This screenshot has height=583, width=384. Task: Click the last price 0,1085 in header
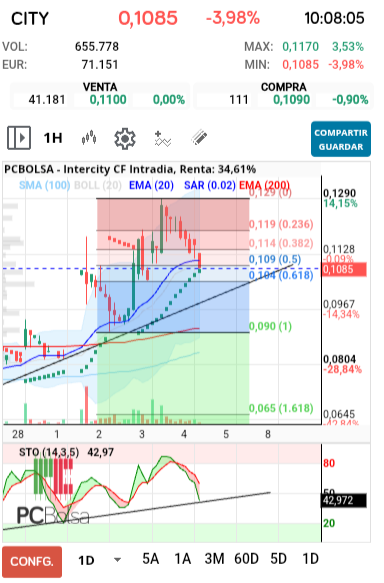coord(148,19)
